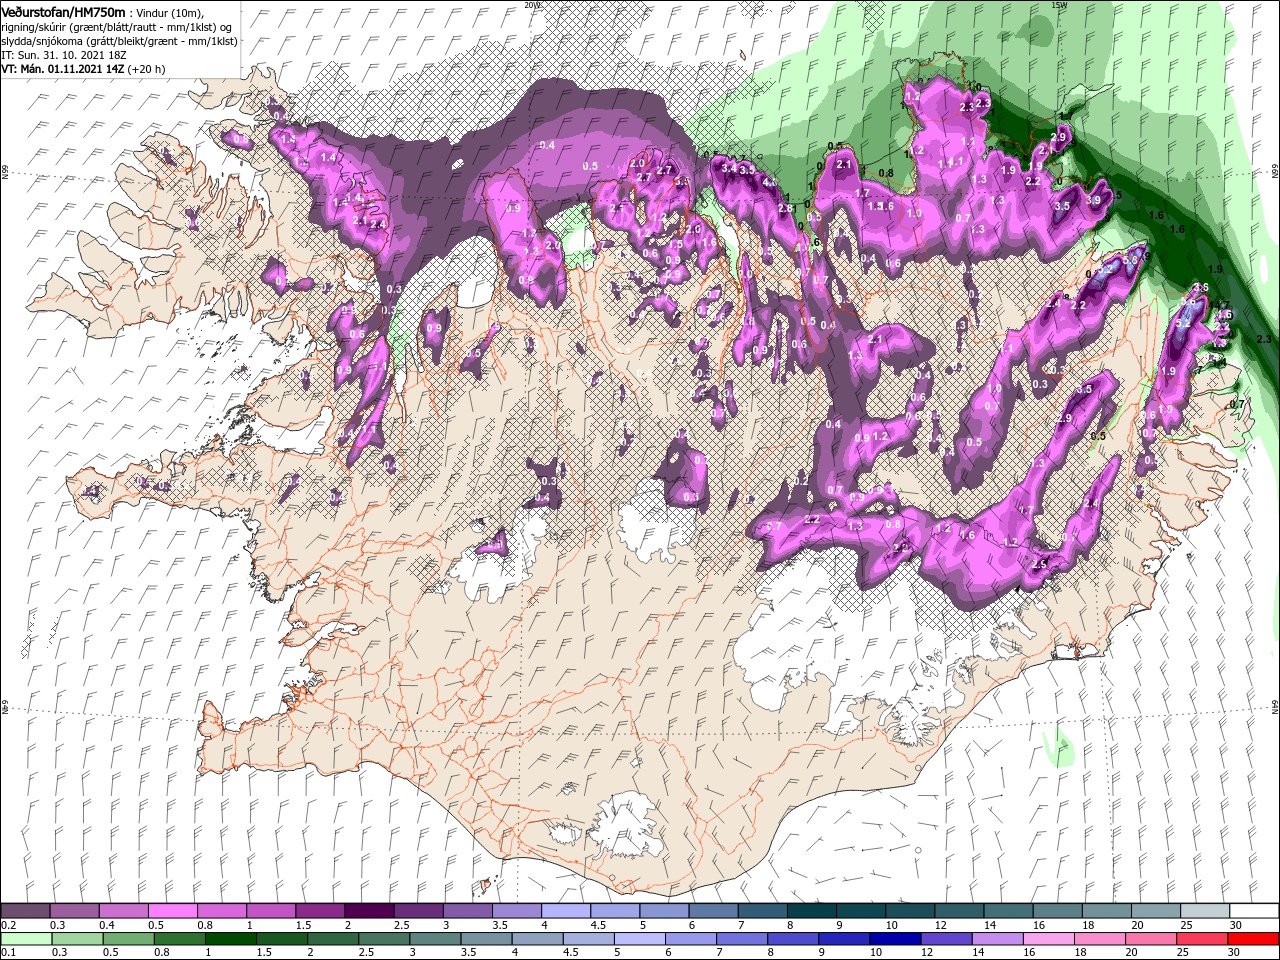This screenshot has height=960, width=1280.
Task: Pick top legend swatch between 18 and 20
Action: pos(1106,911)
